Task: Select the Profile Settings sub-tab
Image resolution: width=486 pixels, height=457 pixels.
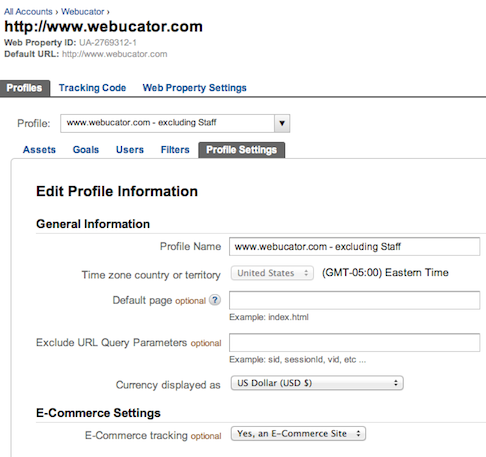Action: coord(242,150)
